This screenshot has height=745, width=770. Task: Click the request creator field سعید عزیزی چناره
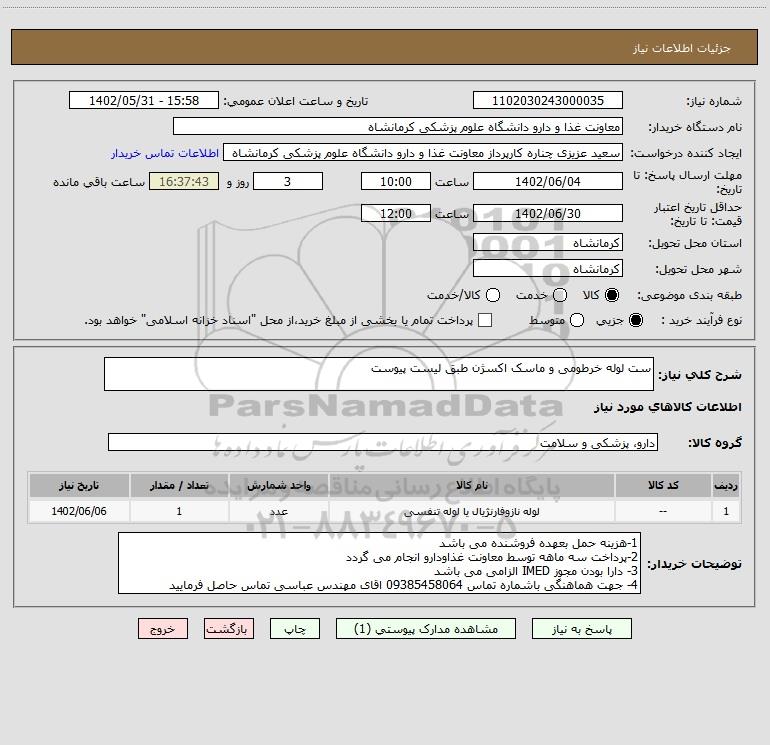423,153
